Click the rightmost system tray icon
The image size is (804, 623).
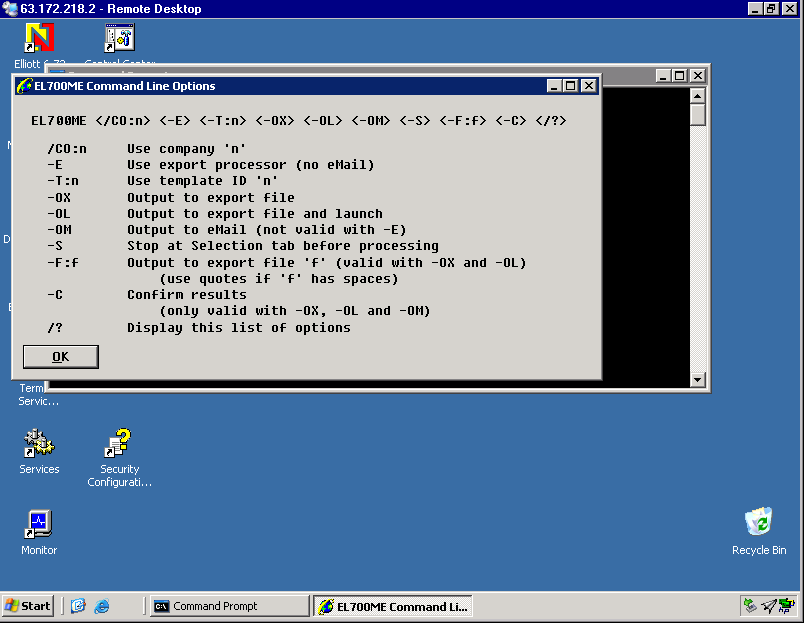click(786, 606)
